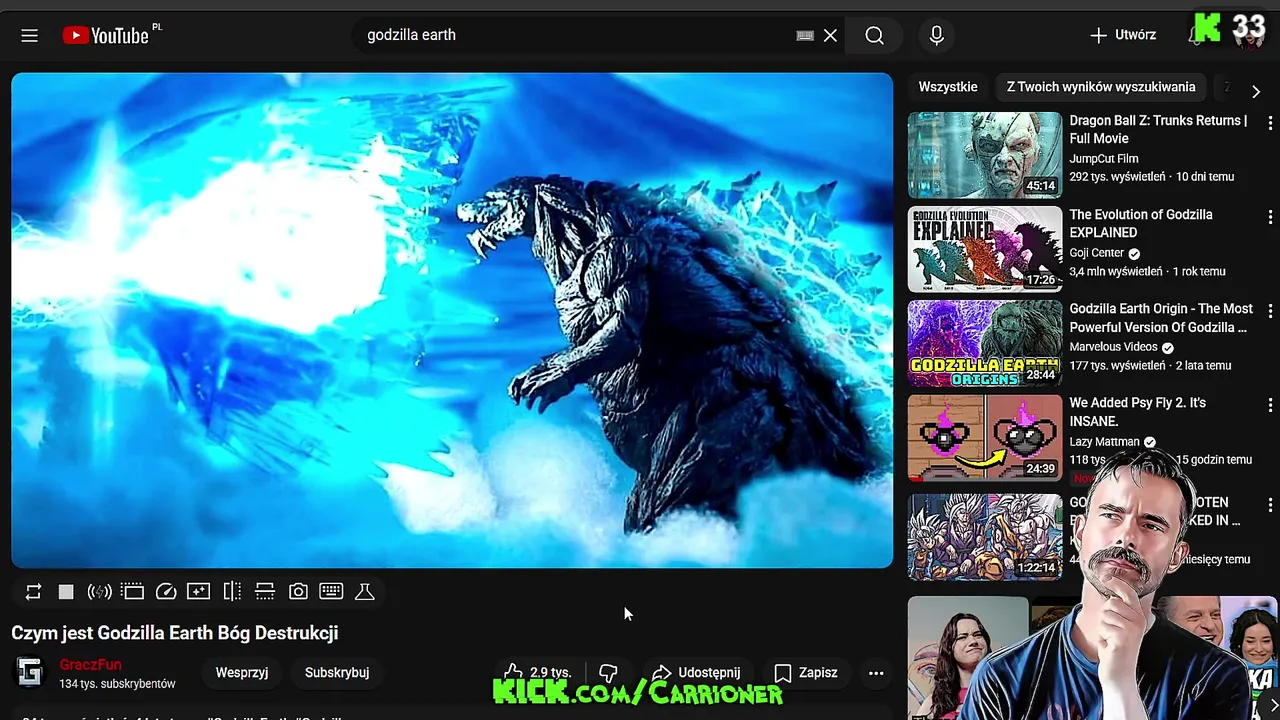Open the on-screen keyboard in search box
This screenshot has width=1280, height=720.
pos(805,35)
